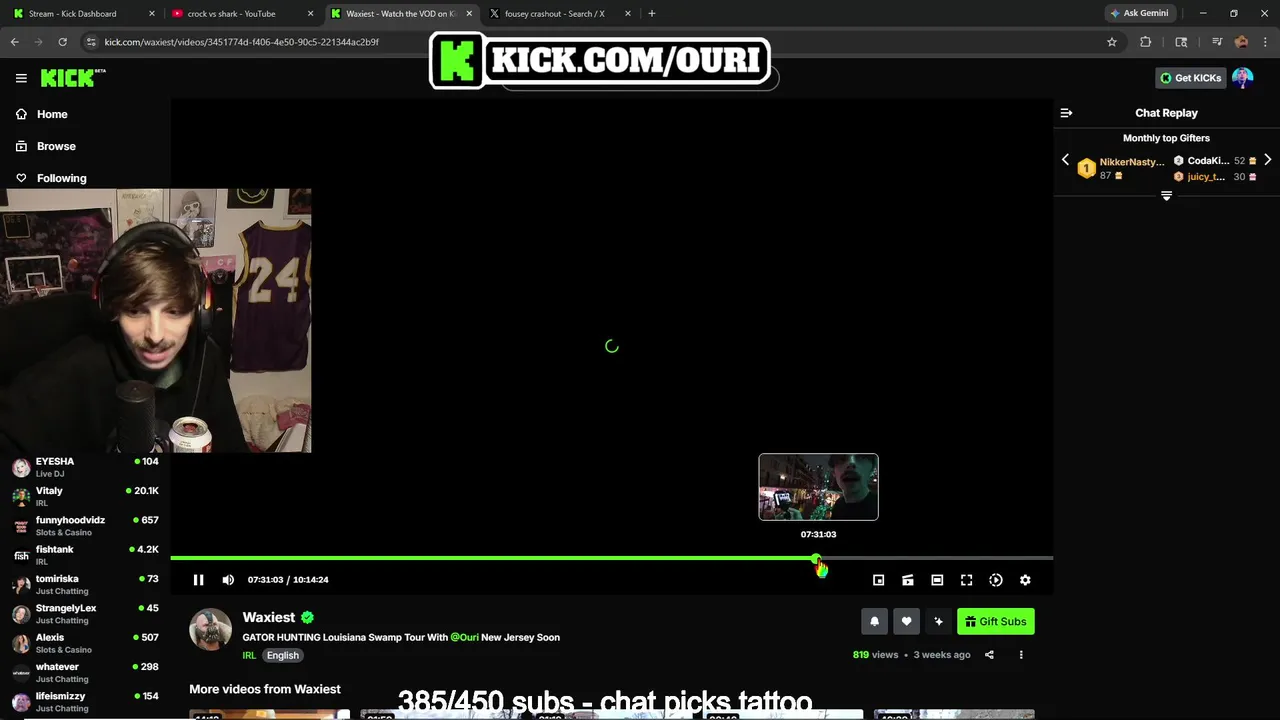Go back in browser history
This screenshot has width=1280, height=720.
(x=14, y=42)
